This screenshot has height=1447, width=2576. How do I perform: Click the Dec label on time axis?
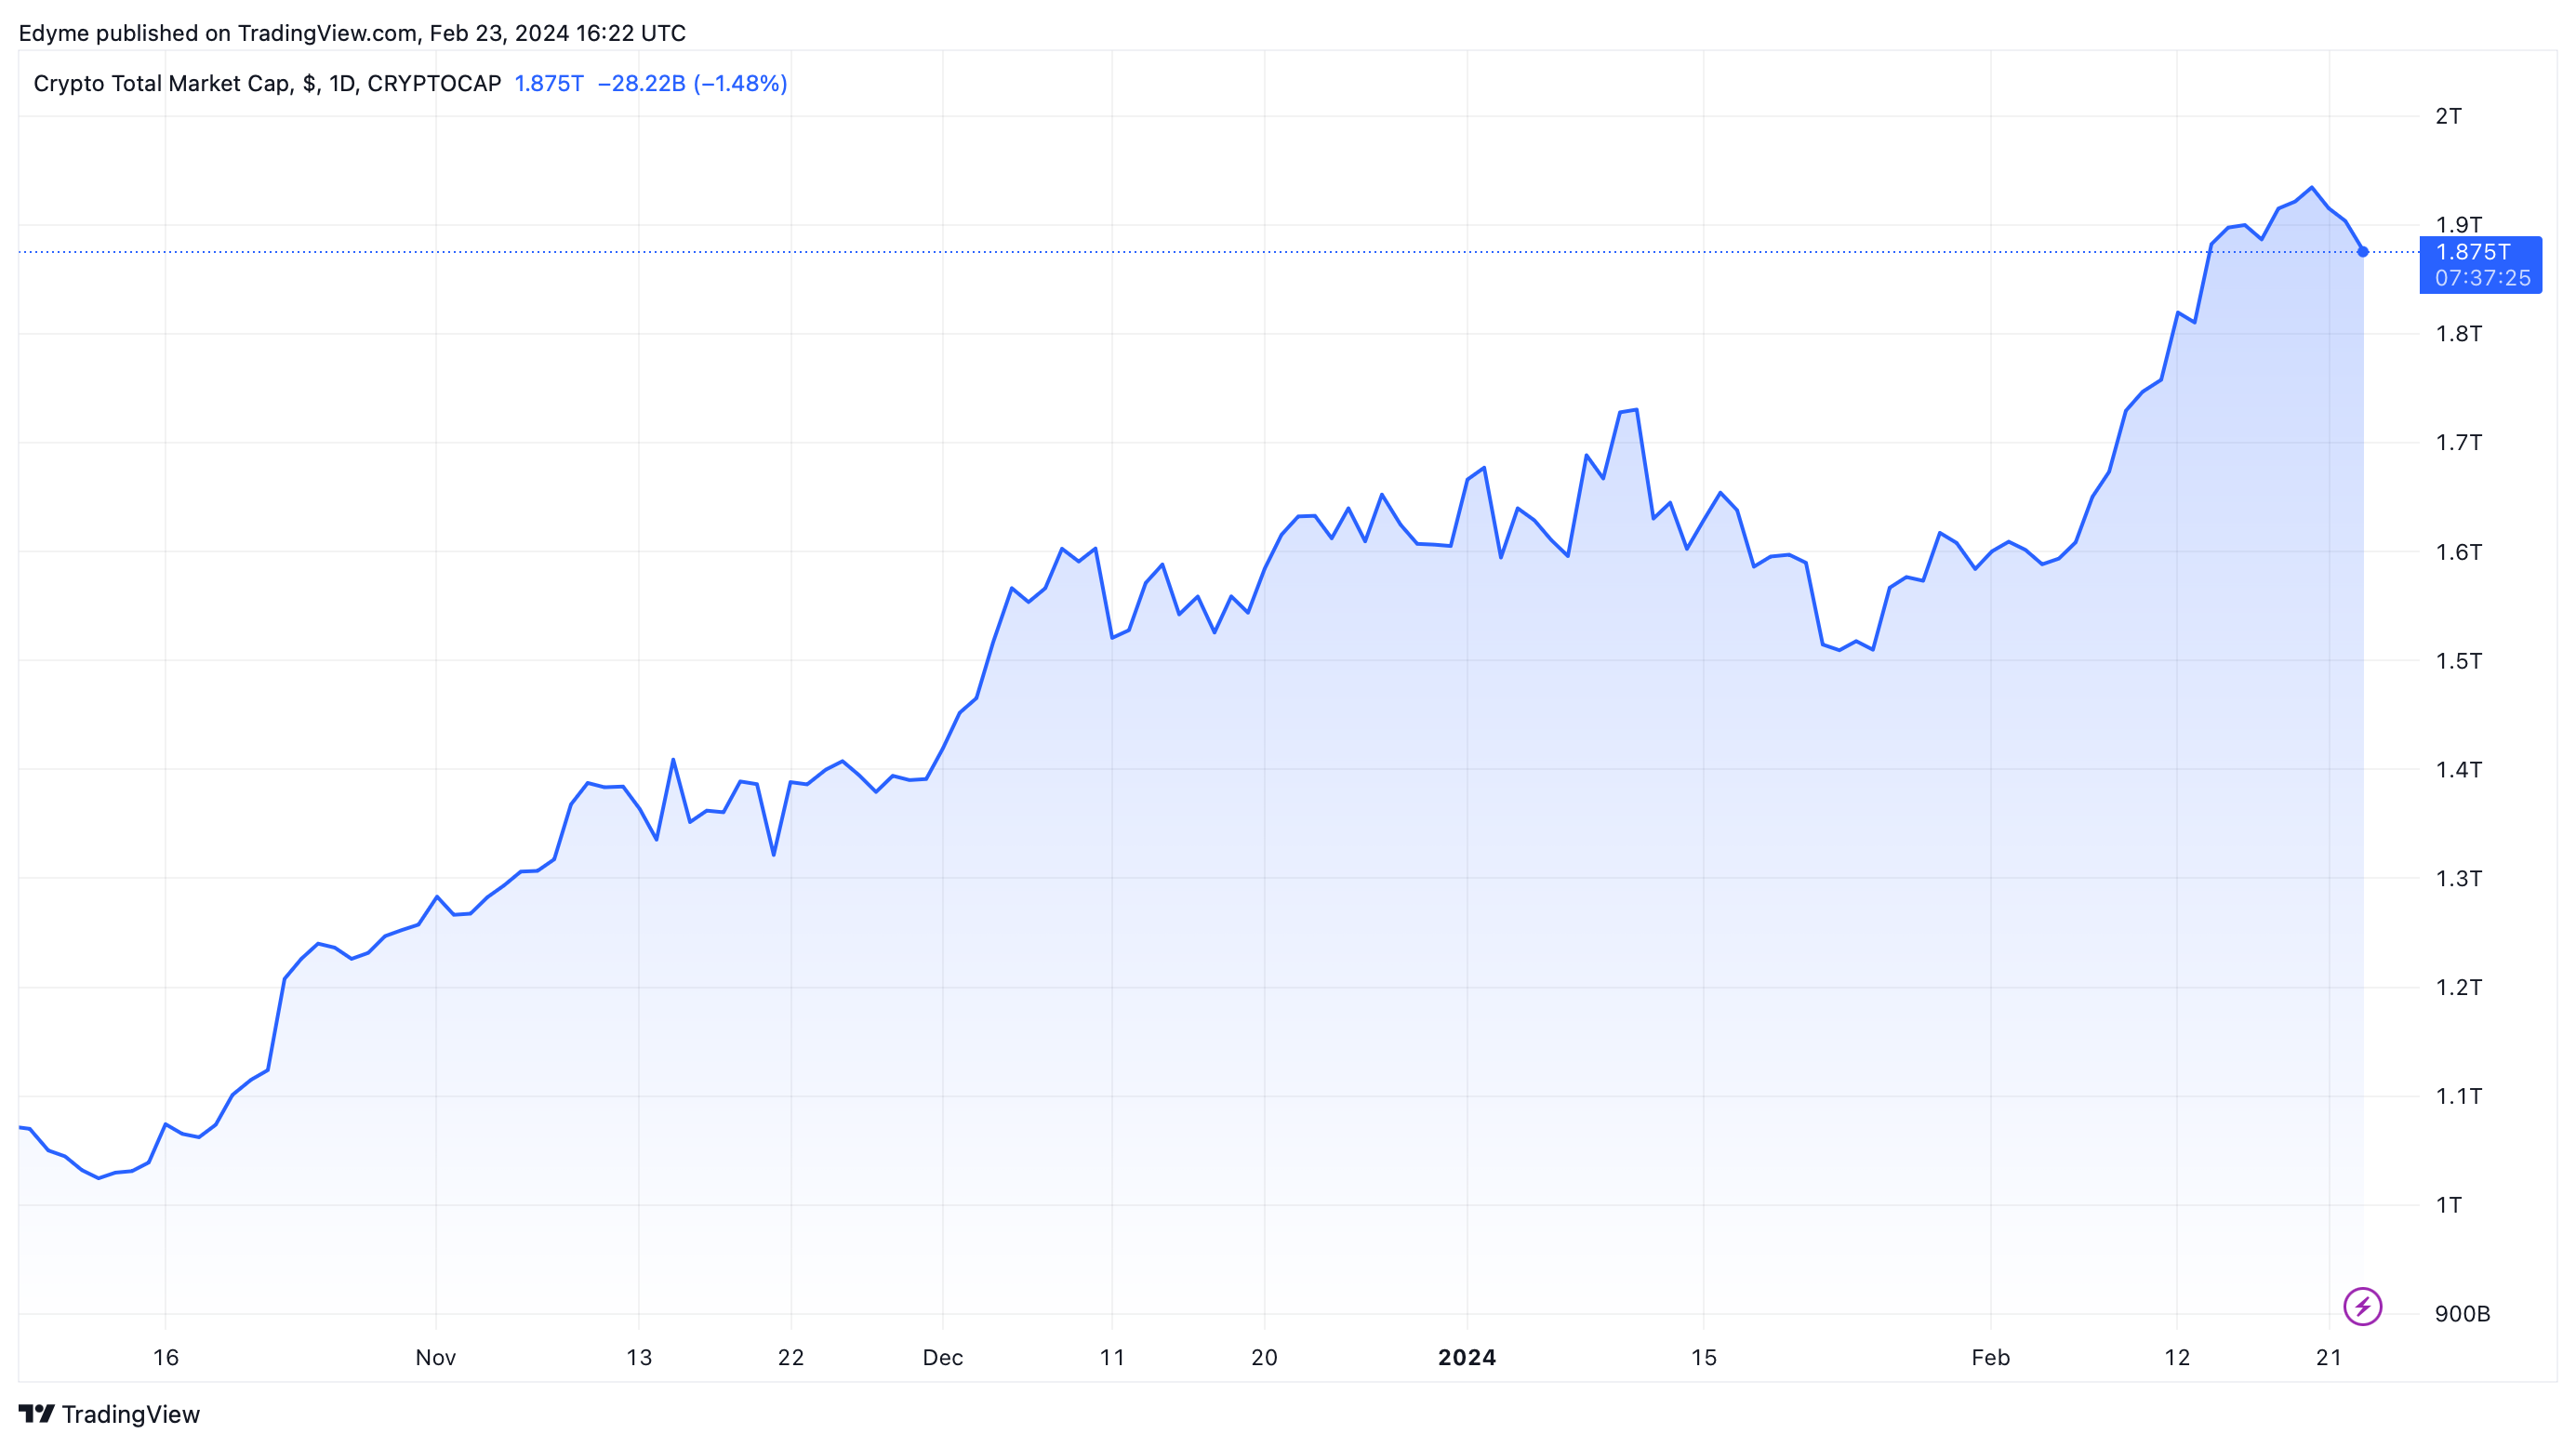point(942,1357)
